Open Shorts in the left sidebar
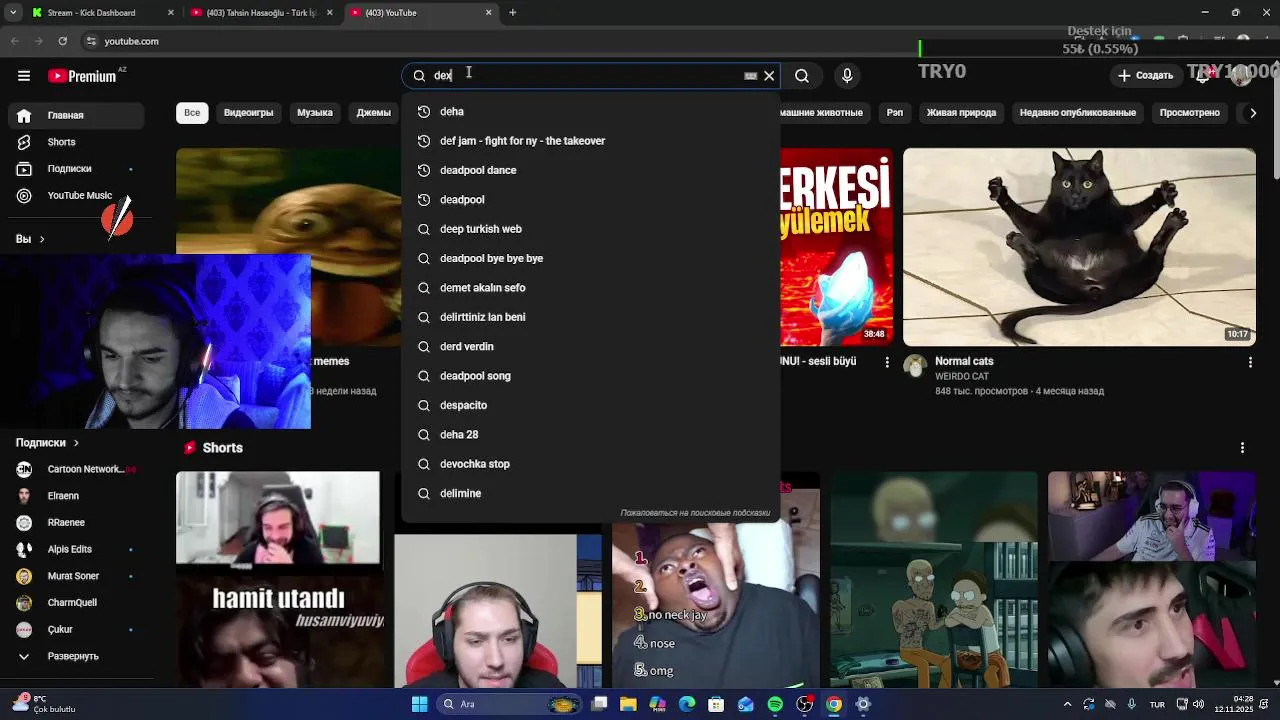The image size is (1280, 720). (x=77, y=142)
